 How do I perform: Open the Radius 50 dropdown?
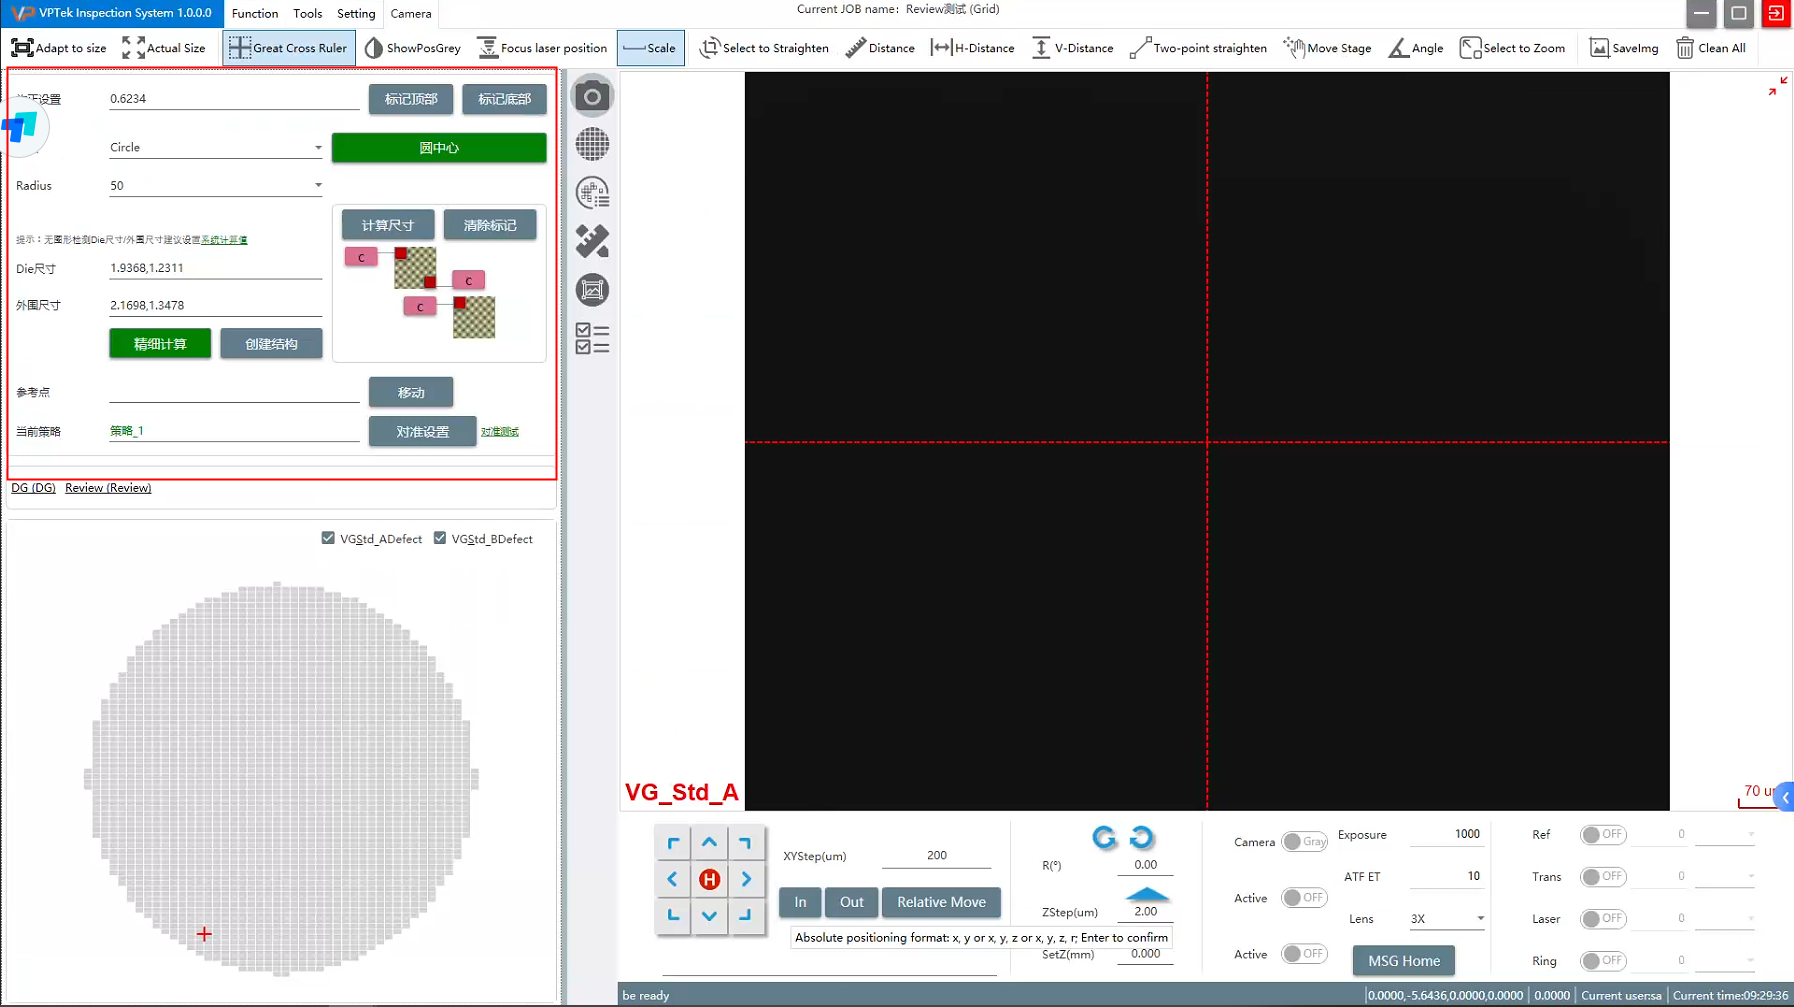tap(216, 185)
